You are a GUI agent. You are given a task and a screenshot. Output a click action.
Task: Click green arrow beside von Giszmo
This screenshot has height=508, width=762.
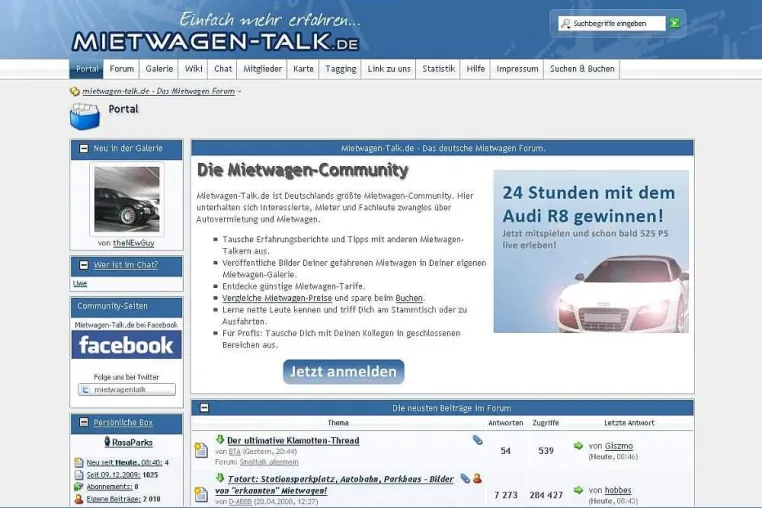[x=578, y=445]
